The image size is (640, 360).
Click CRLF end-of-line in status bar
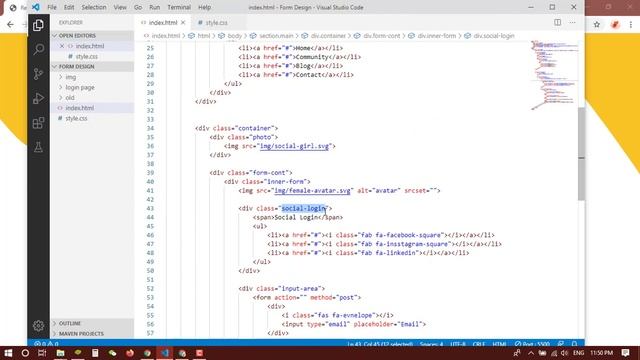479,344
